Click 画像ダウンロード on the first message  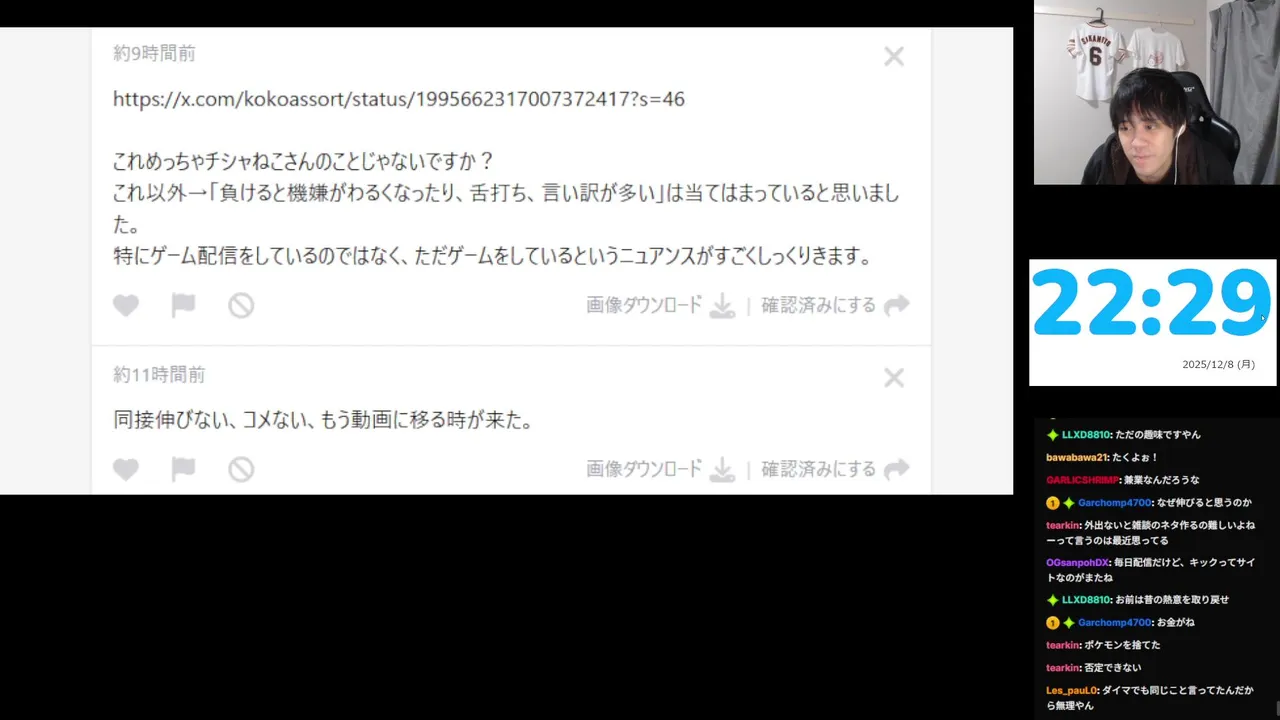click(644, 305)
